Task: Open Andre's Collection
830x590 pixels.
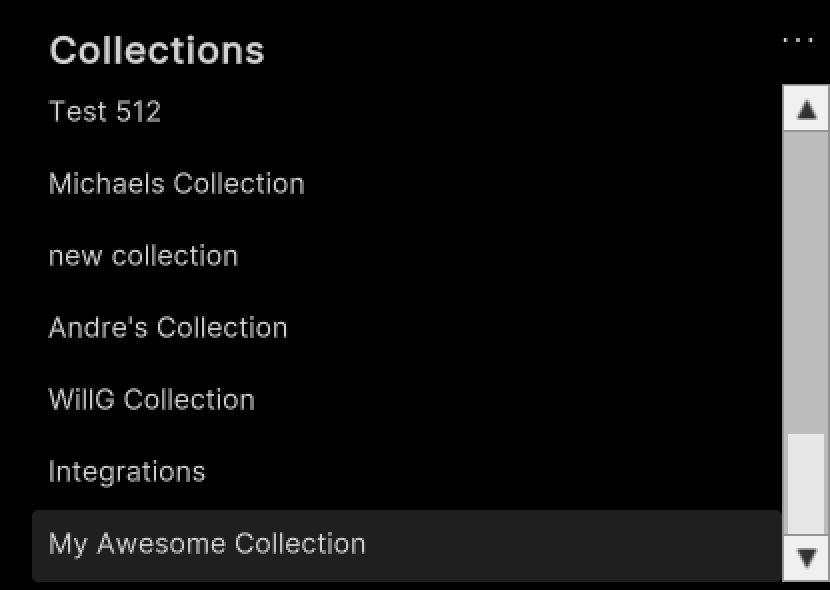Action: pos(167,327)
